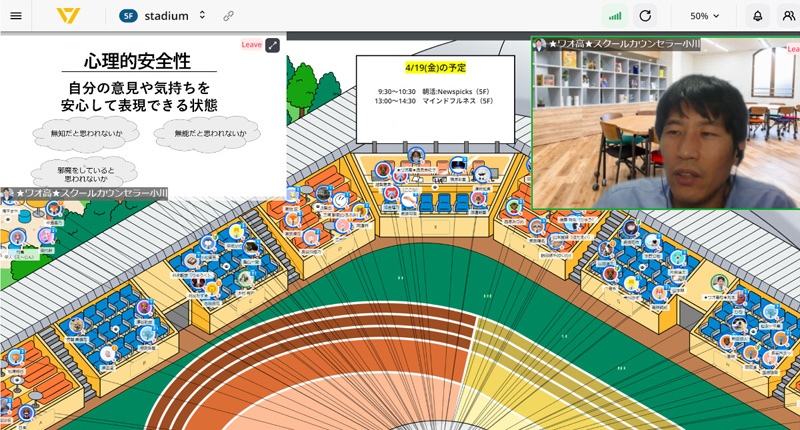
Task: Leave the shared screen presentation
Action: (251, 45)
